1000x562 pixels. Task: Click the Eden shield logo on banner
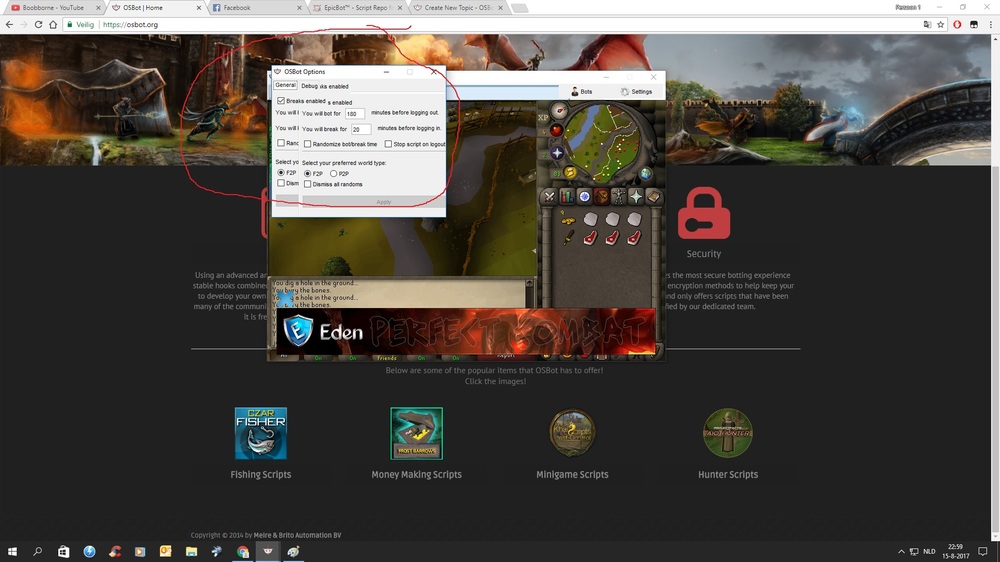298,330
